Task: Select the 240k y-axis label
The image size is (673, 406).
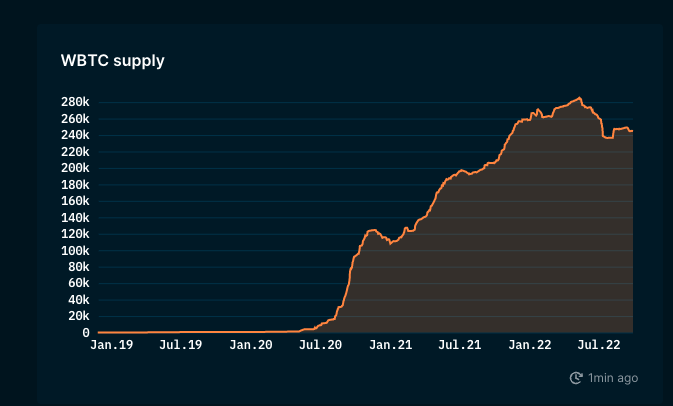Action: pos(75,136)
